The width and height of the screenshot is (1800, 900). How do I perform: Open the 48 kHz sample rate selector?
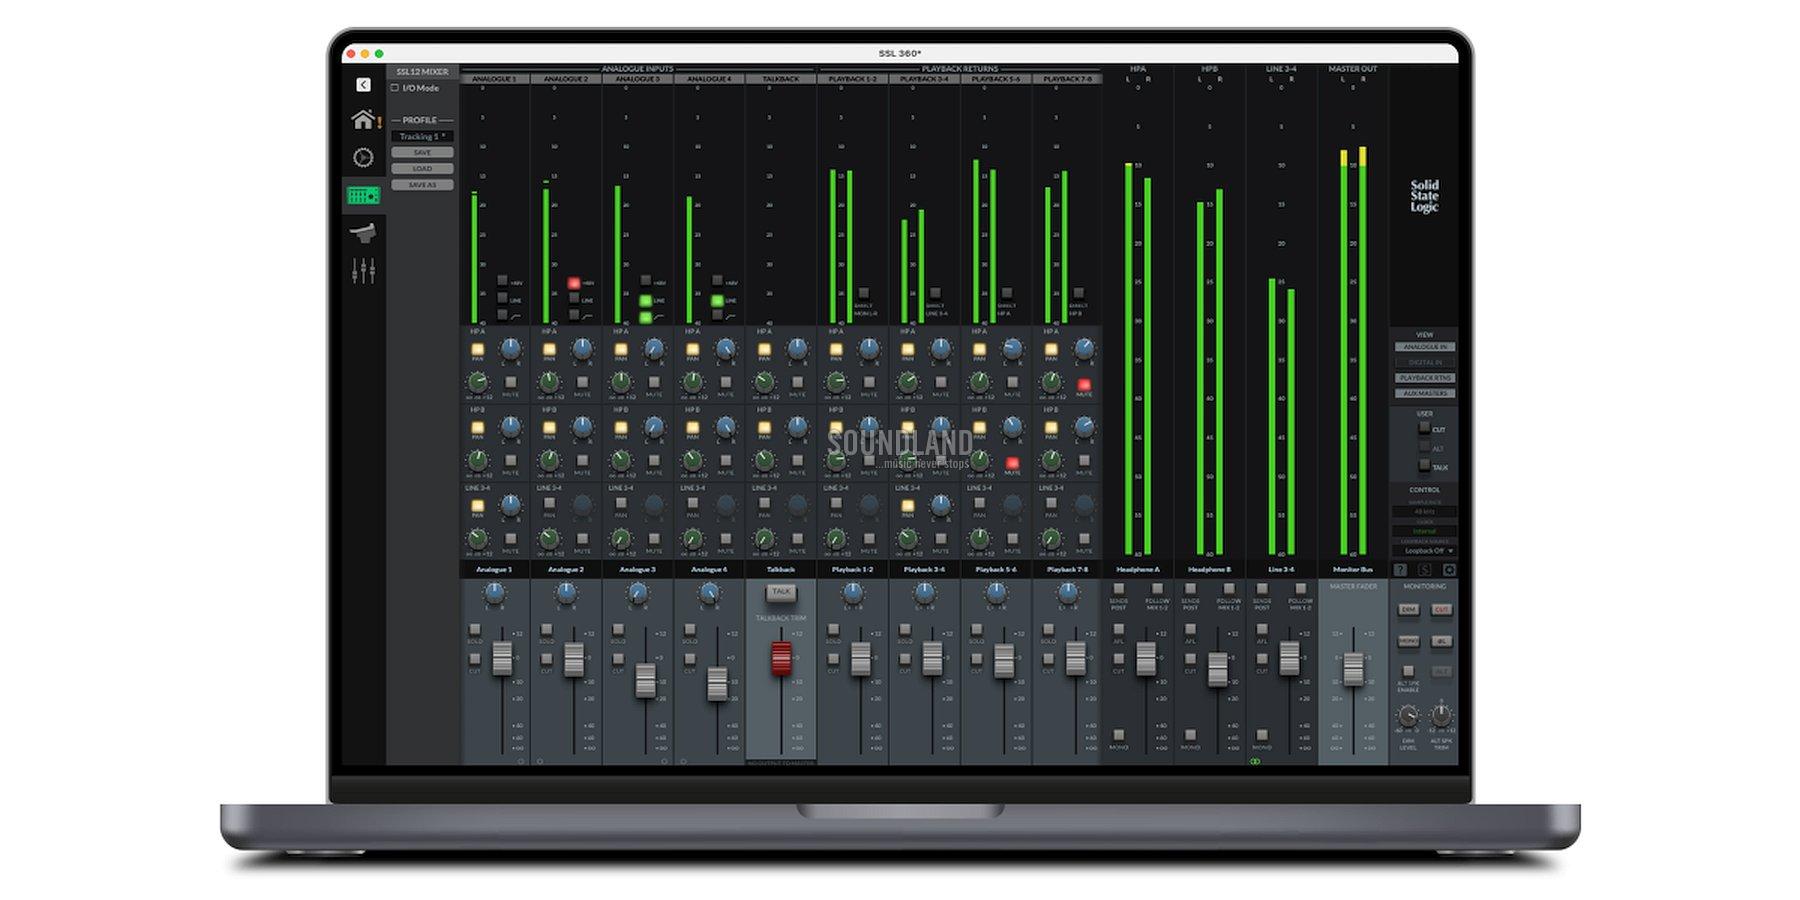(x=1425, y=511)
